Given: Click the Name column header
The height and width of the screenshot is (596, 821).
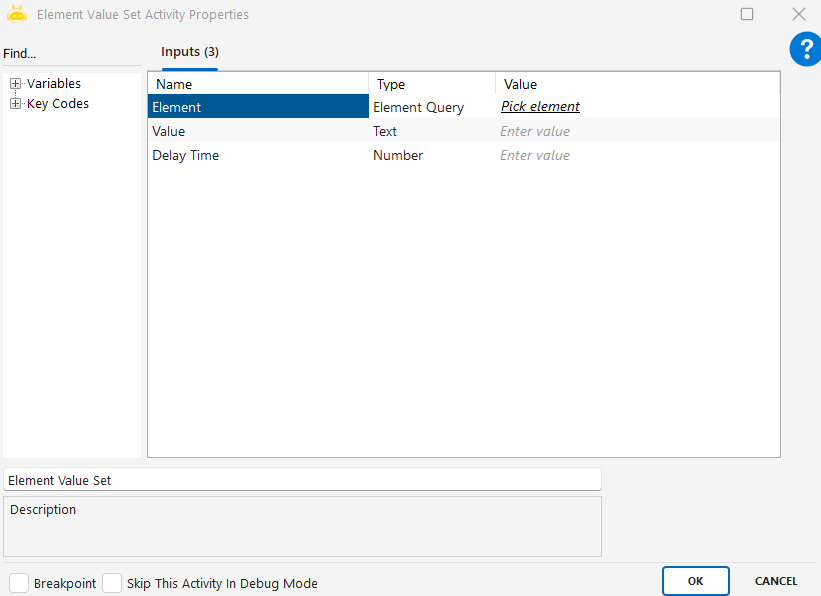Looking at the screenshot, I should point(174,85).
